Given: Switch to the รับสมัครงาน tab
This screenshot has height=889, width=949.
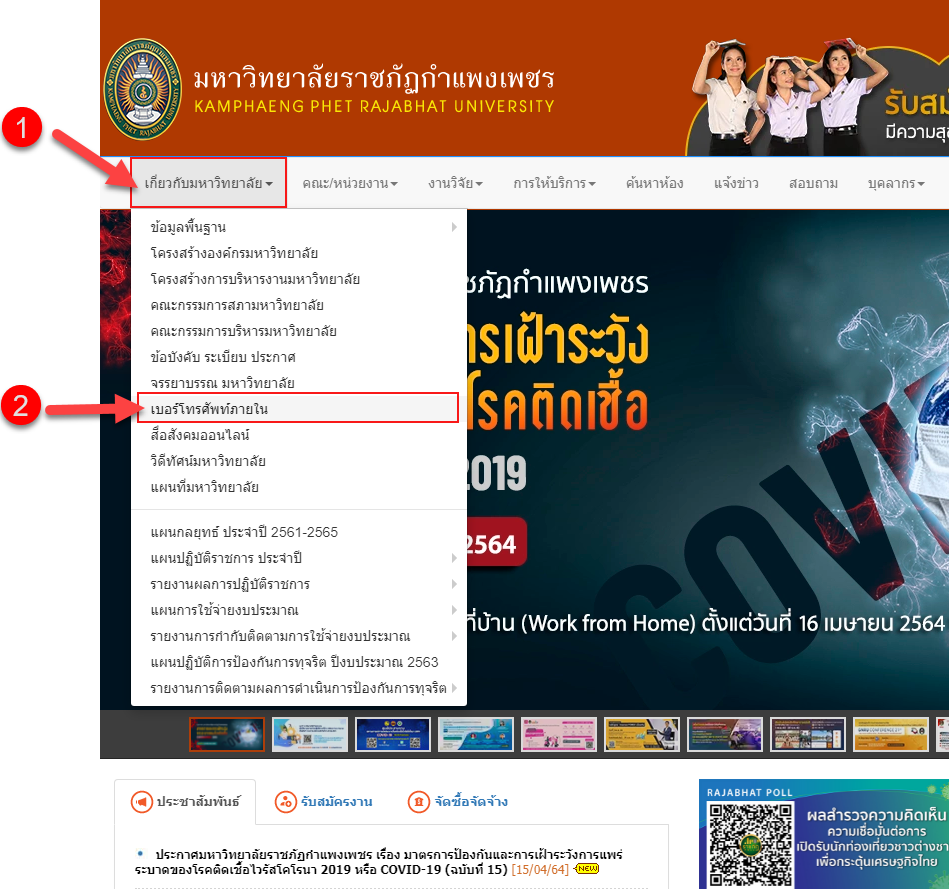Looking at the screenshot, I should [324, 802].
